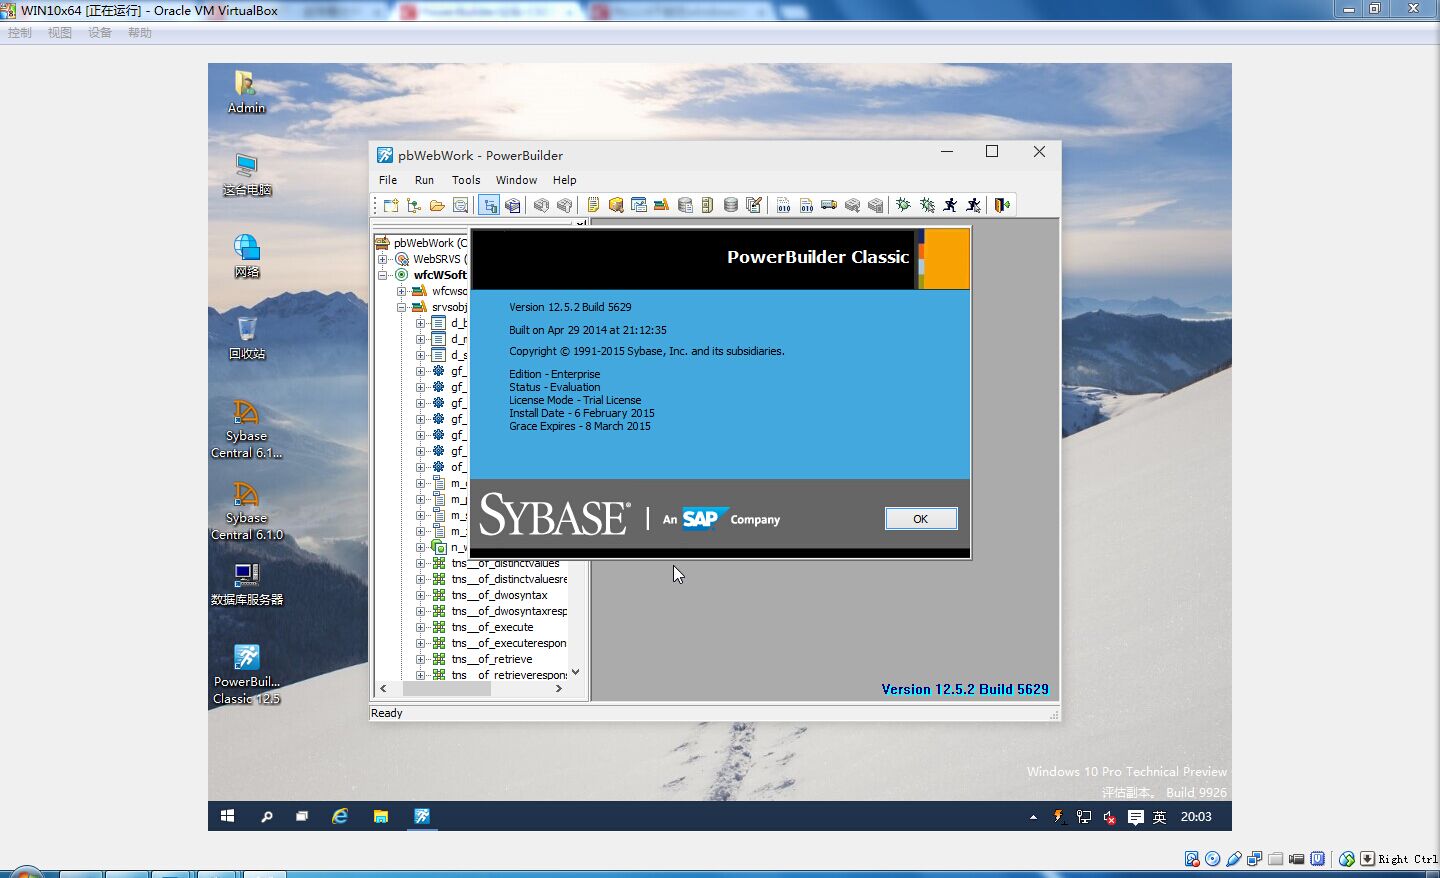Open the Action Center tray icon
This screenshot has width=1440, height=878.
(1136, 817)
